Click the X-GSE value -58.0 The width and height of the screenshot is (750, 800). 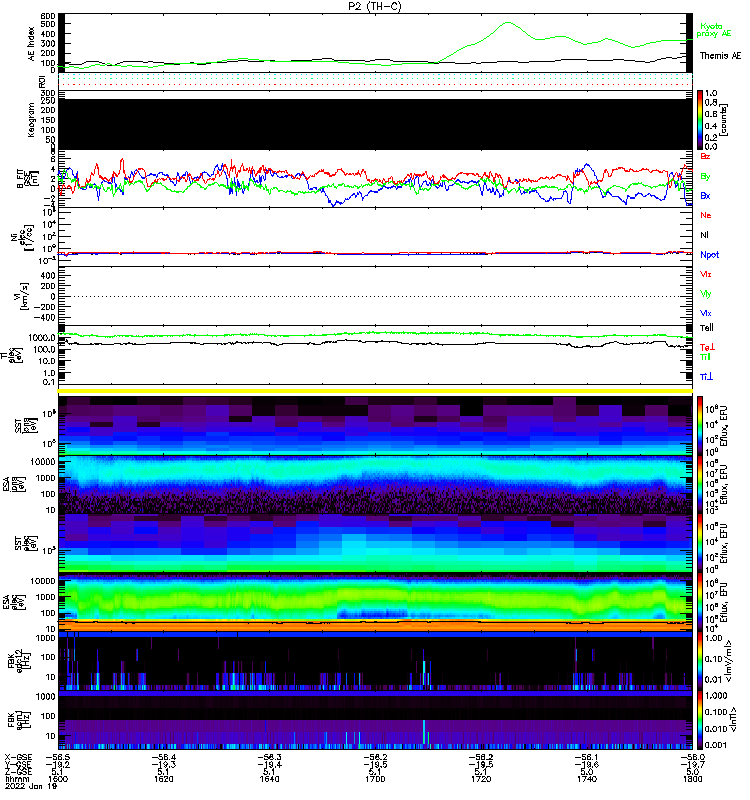pyautogui.click(x=692, y=758)
